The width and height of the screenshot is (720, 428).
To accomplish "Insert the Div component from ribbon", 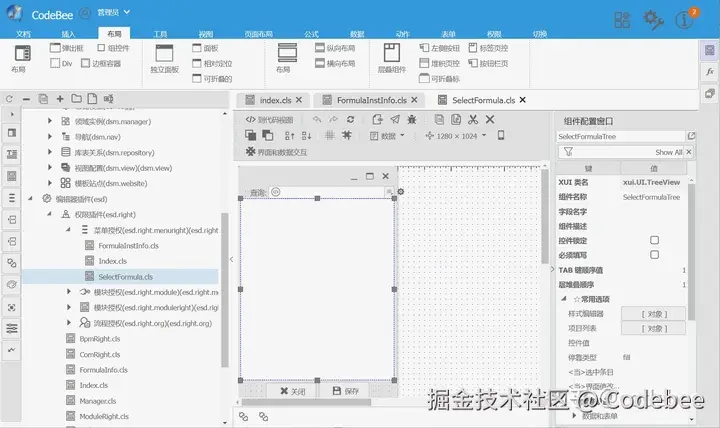I will pos(62,63).
